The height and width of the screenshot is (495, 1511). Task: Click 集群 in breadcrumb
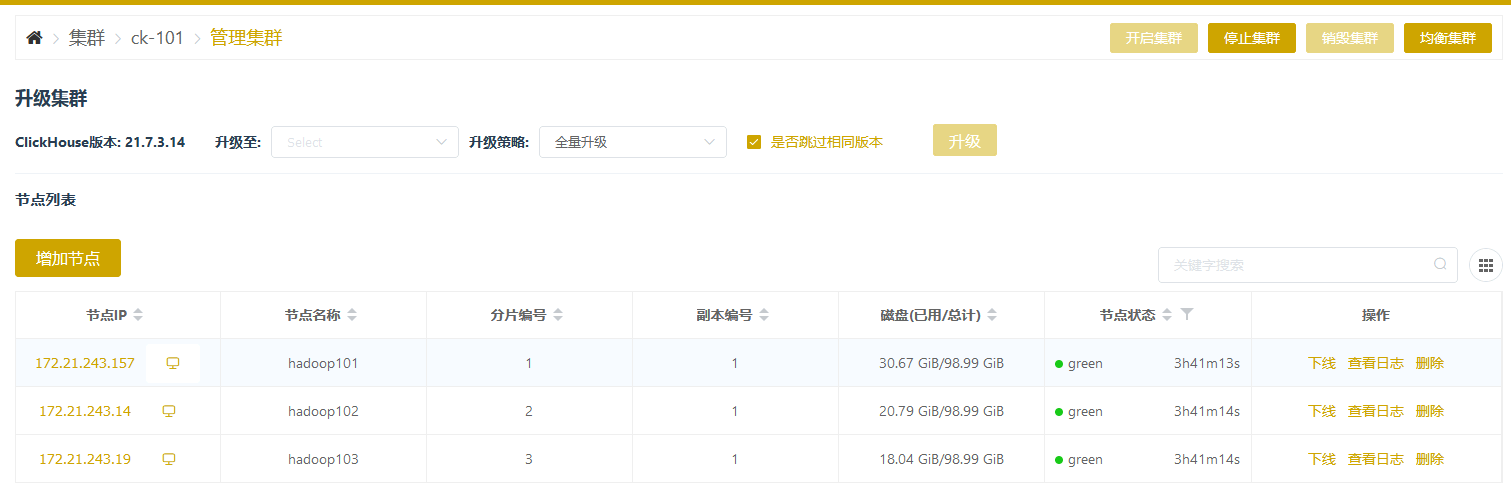(x=86, y=38)
